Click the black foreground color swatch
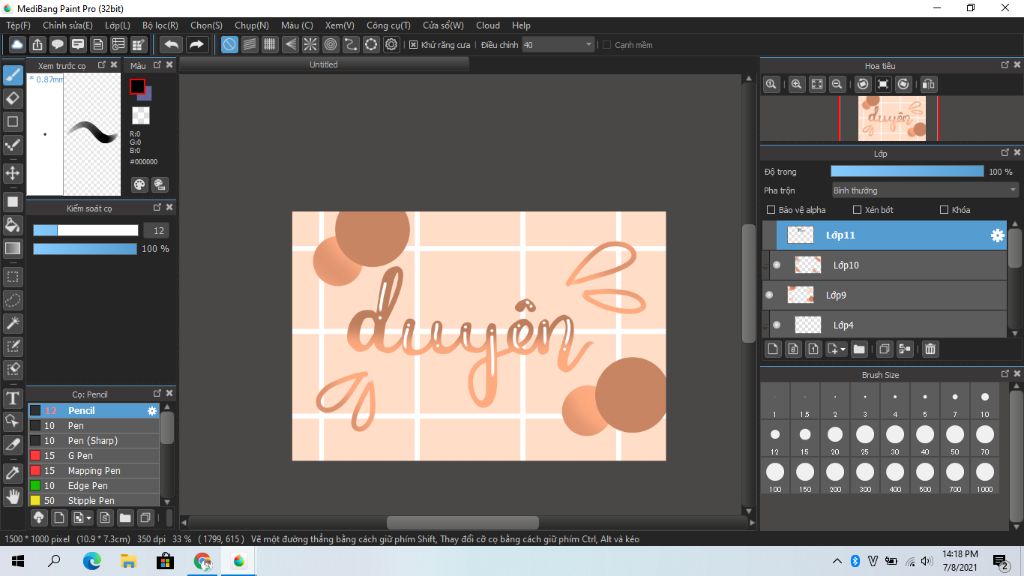 [137, 86]
